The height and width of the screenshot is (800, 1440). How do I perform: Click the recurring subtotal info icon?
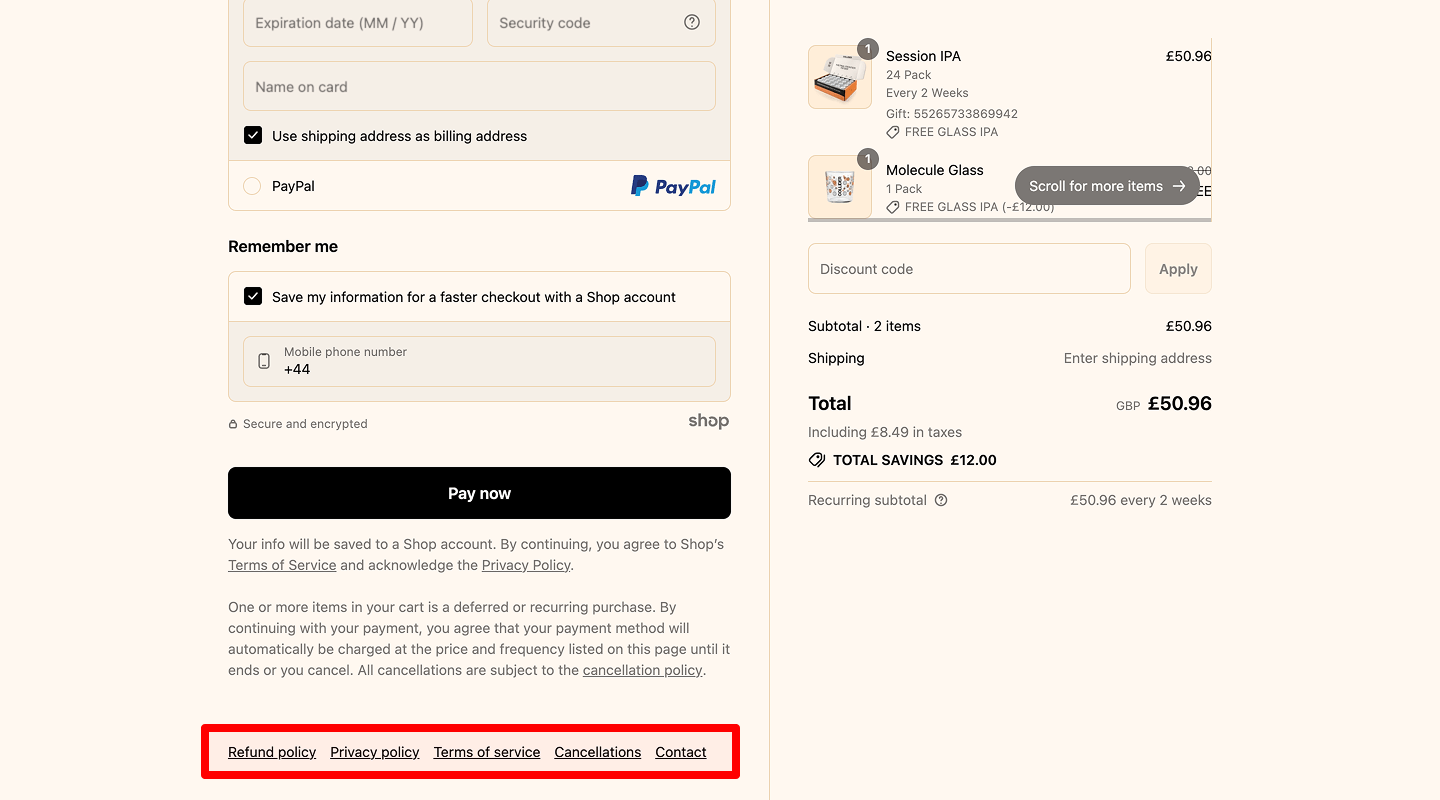(x=941, y=500)
